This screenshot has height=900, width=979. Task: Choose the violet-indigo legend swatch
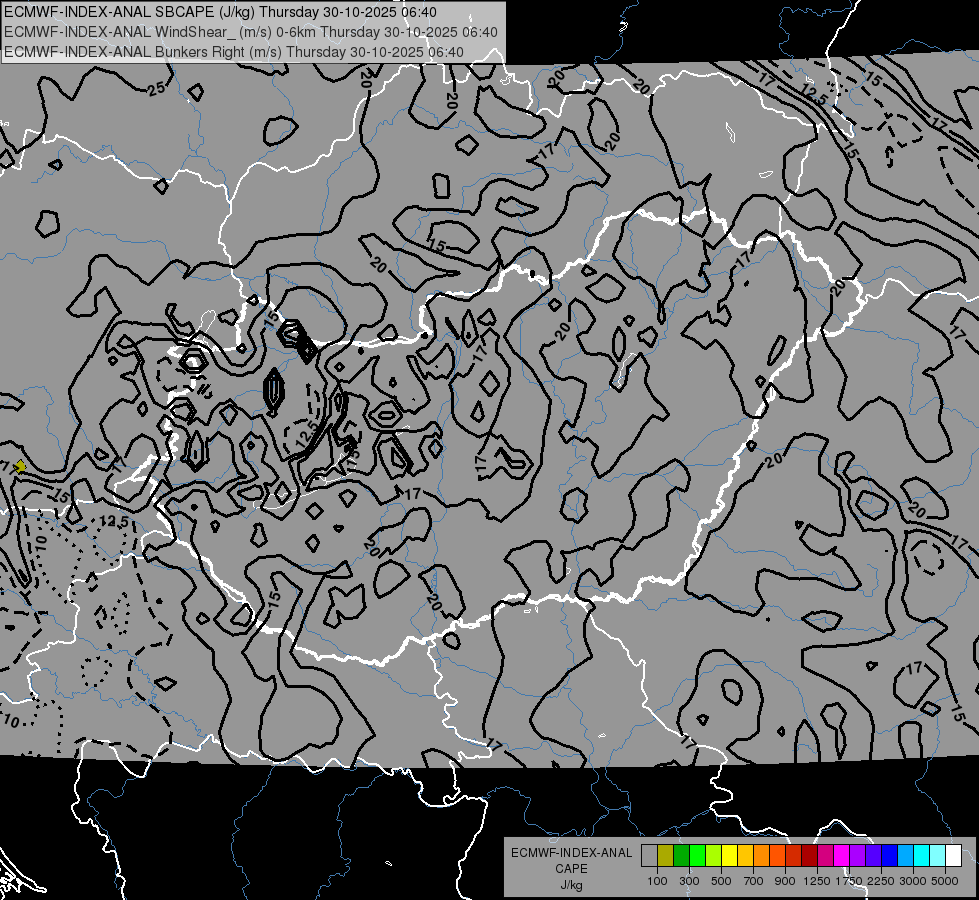click(874, 855)
